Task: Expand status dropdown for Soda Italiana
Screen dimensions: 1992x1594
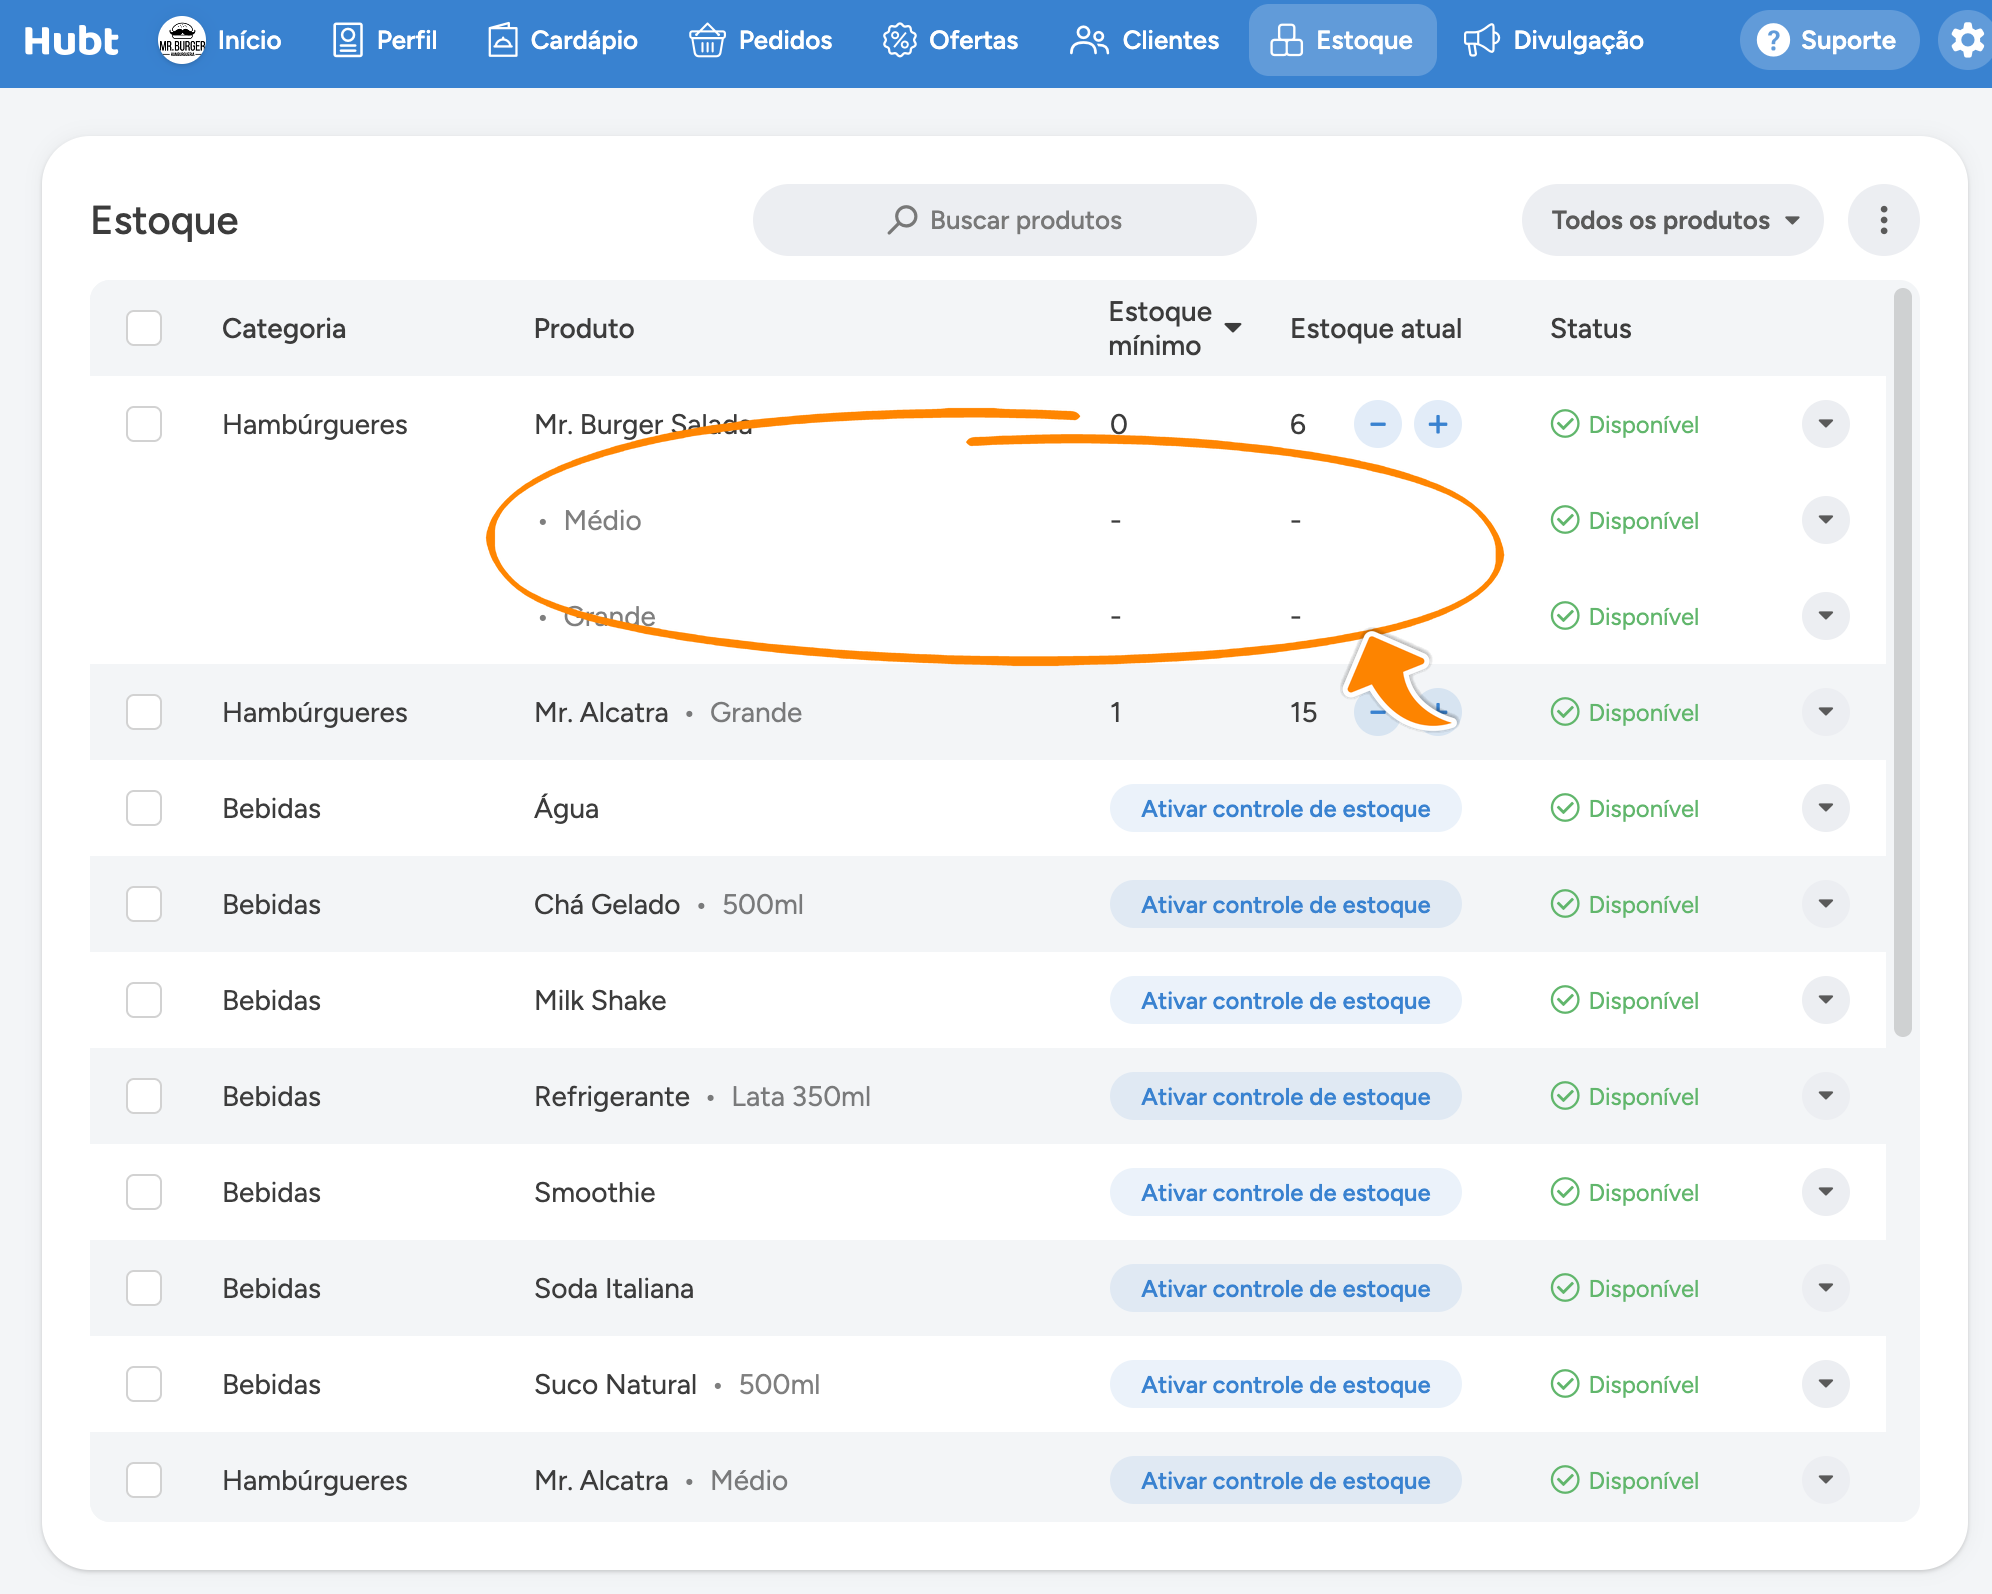Action: point(1825,1288)
